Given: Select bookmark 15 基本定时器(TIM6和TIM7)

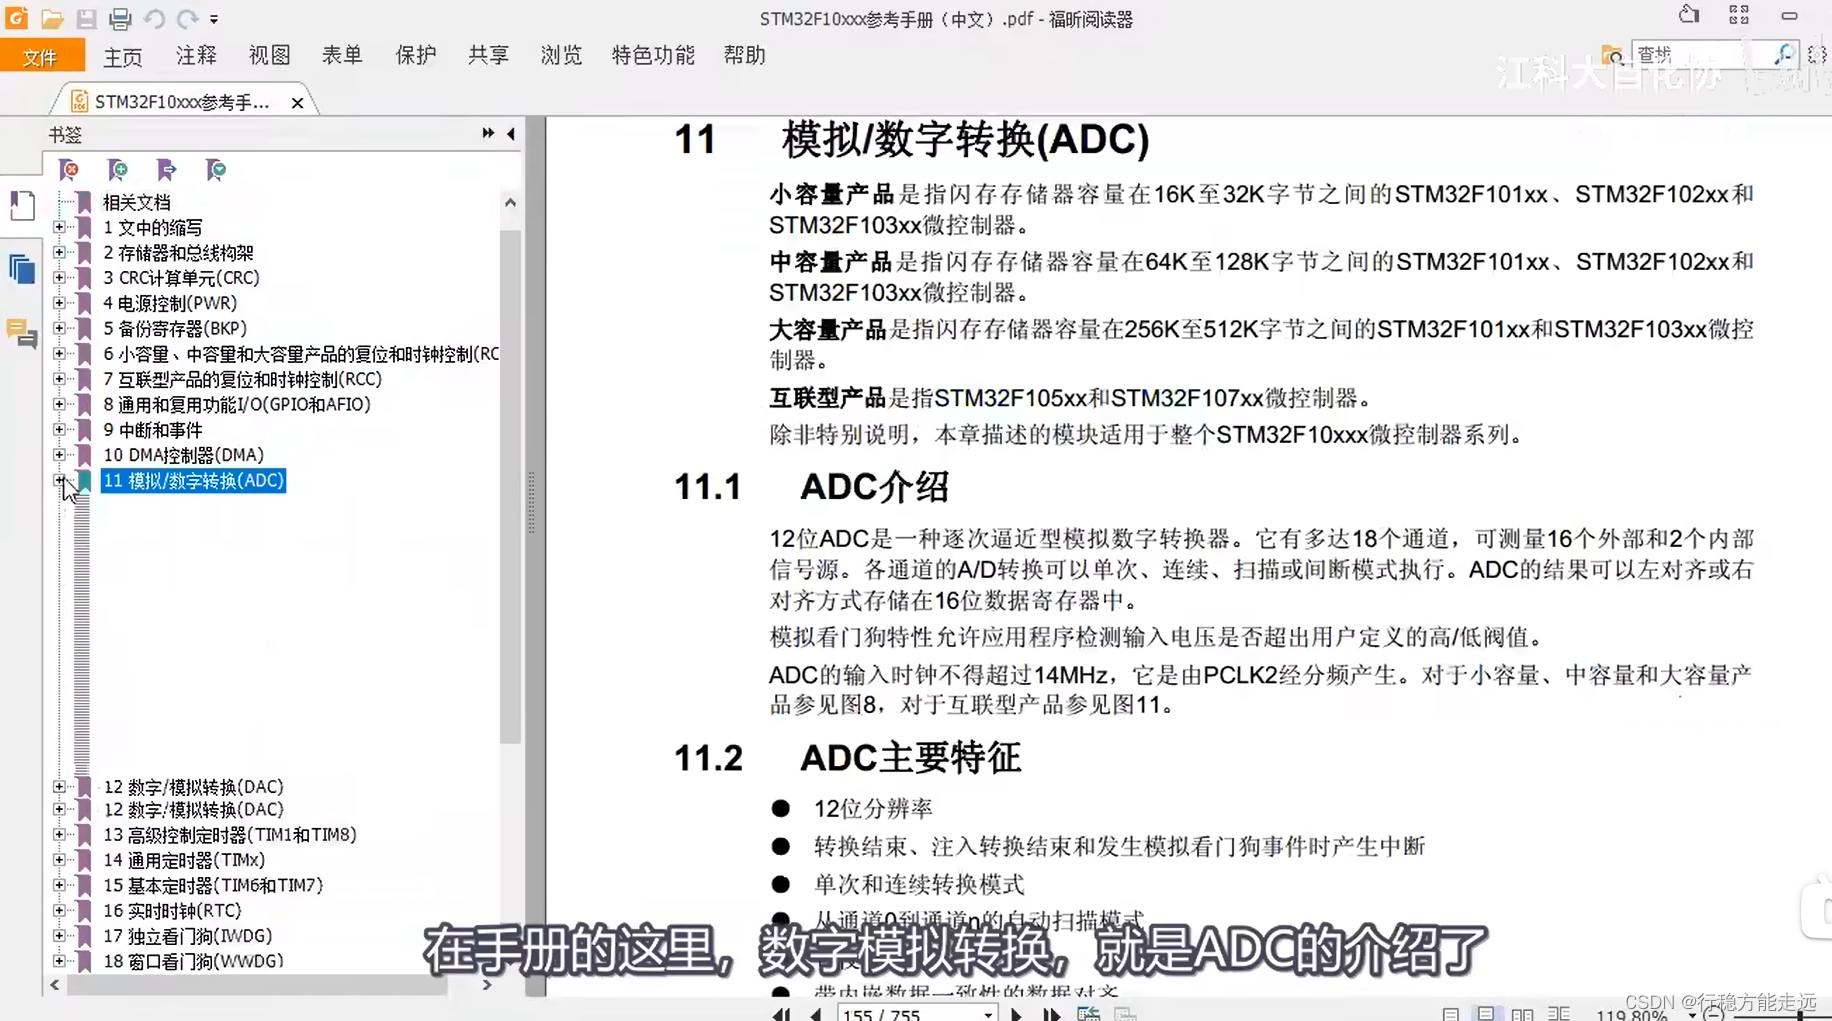Looking at the screenshot, I should pos(213,885).
